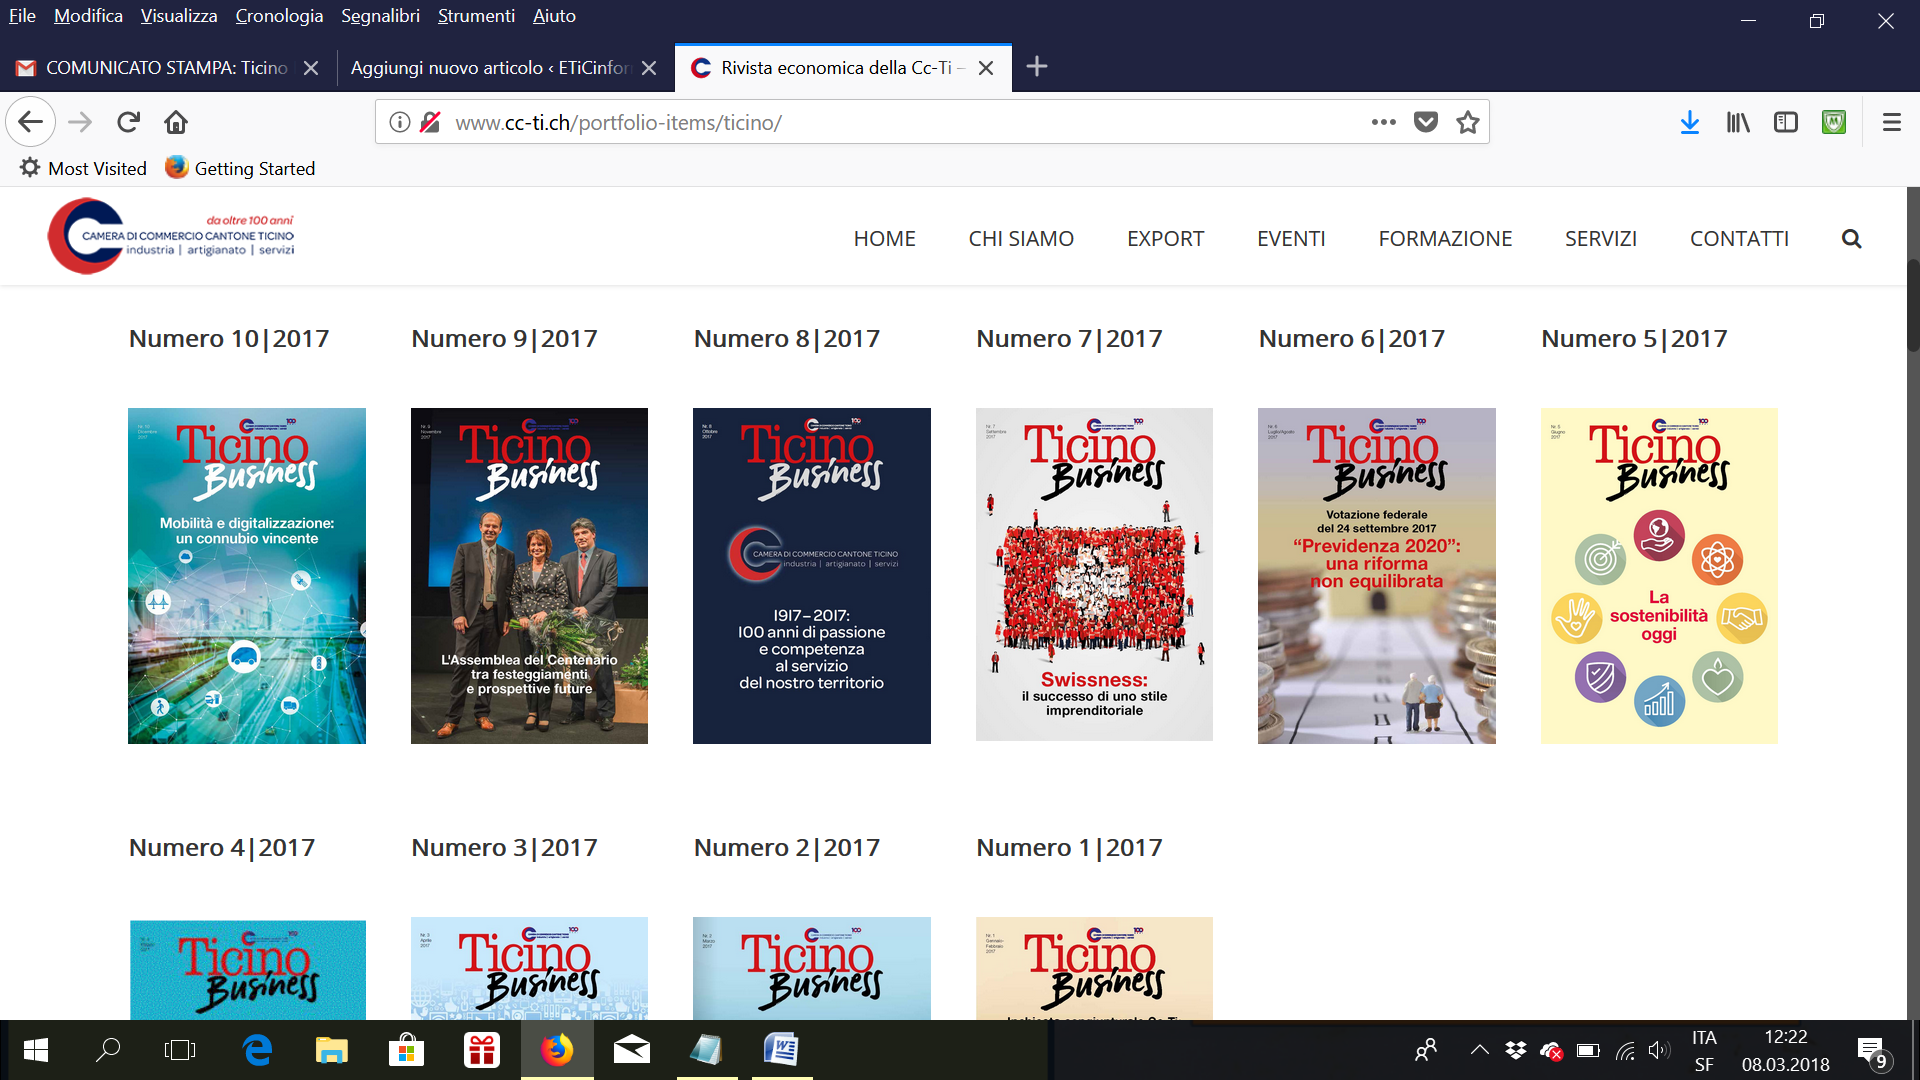Open the downloads panel
The width and height of the screenshot is (1920, 1080).
pos(1690,122)
